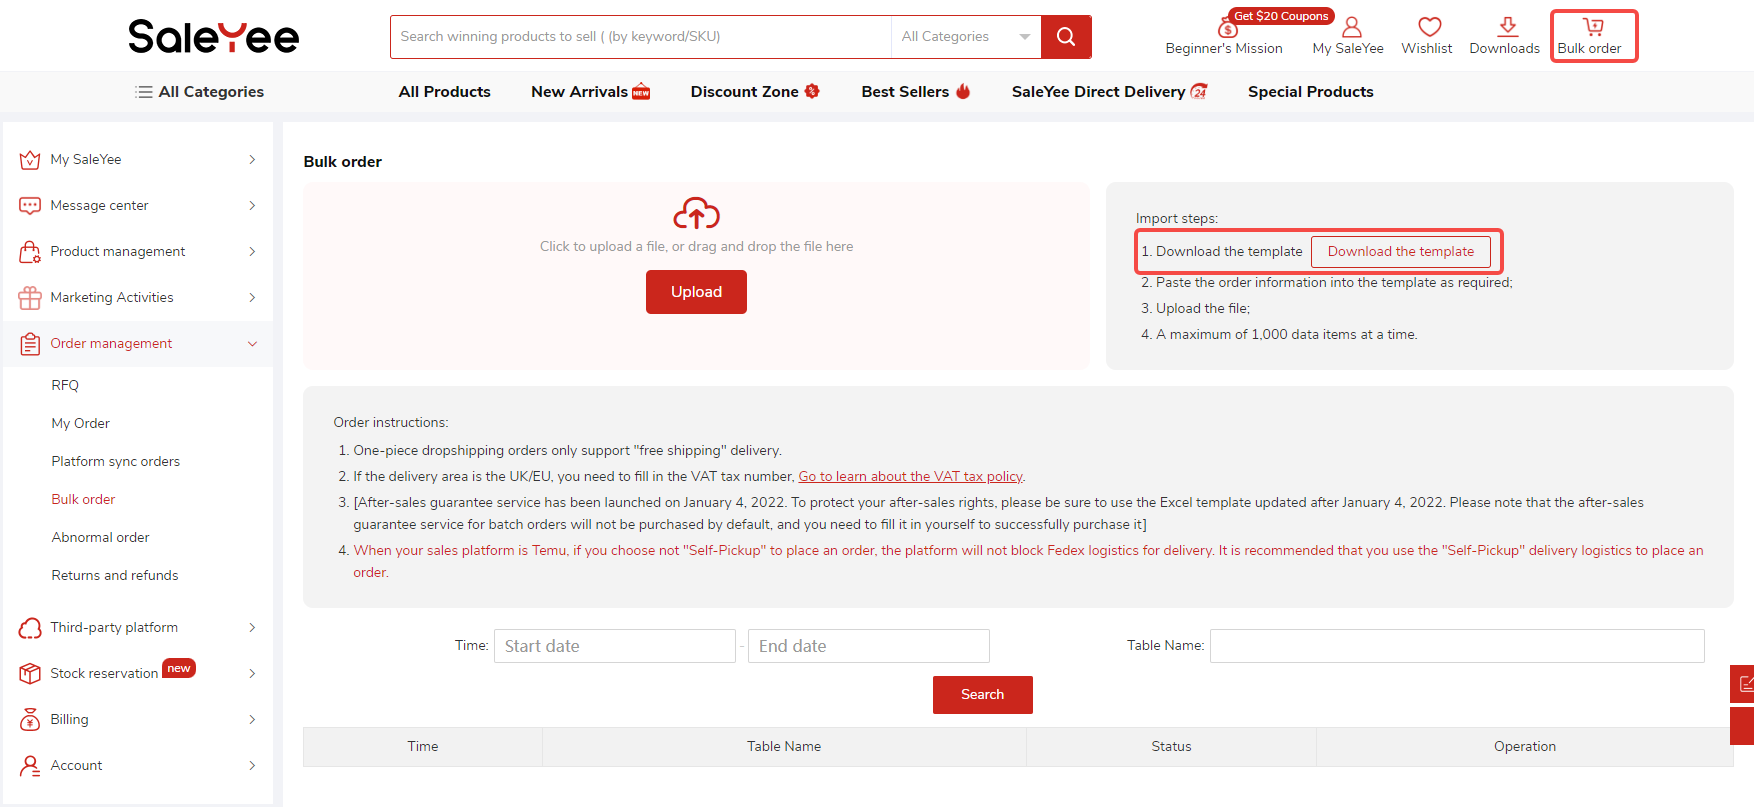
Task: Expand the My SaleYee sidebar chevron
Action: (252, 160)
